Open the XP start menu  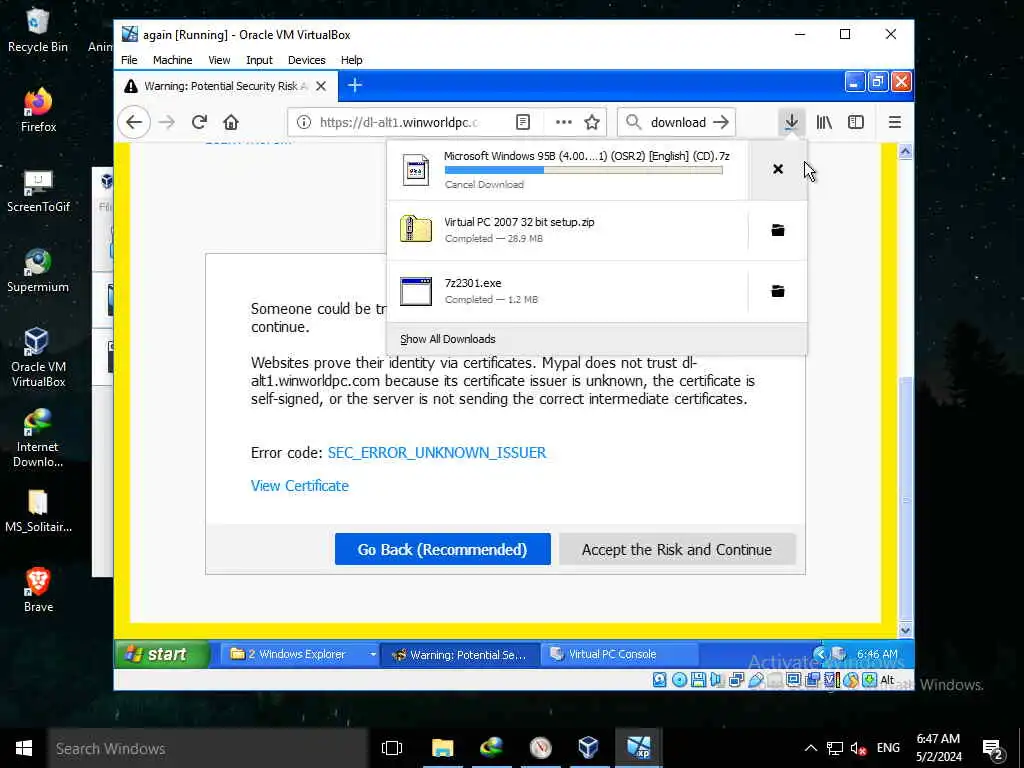point(162,654)
